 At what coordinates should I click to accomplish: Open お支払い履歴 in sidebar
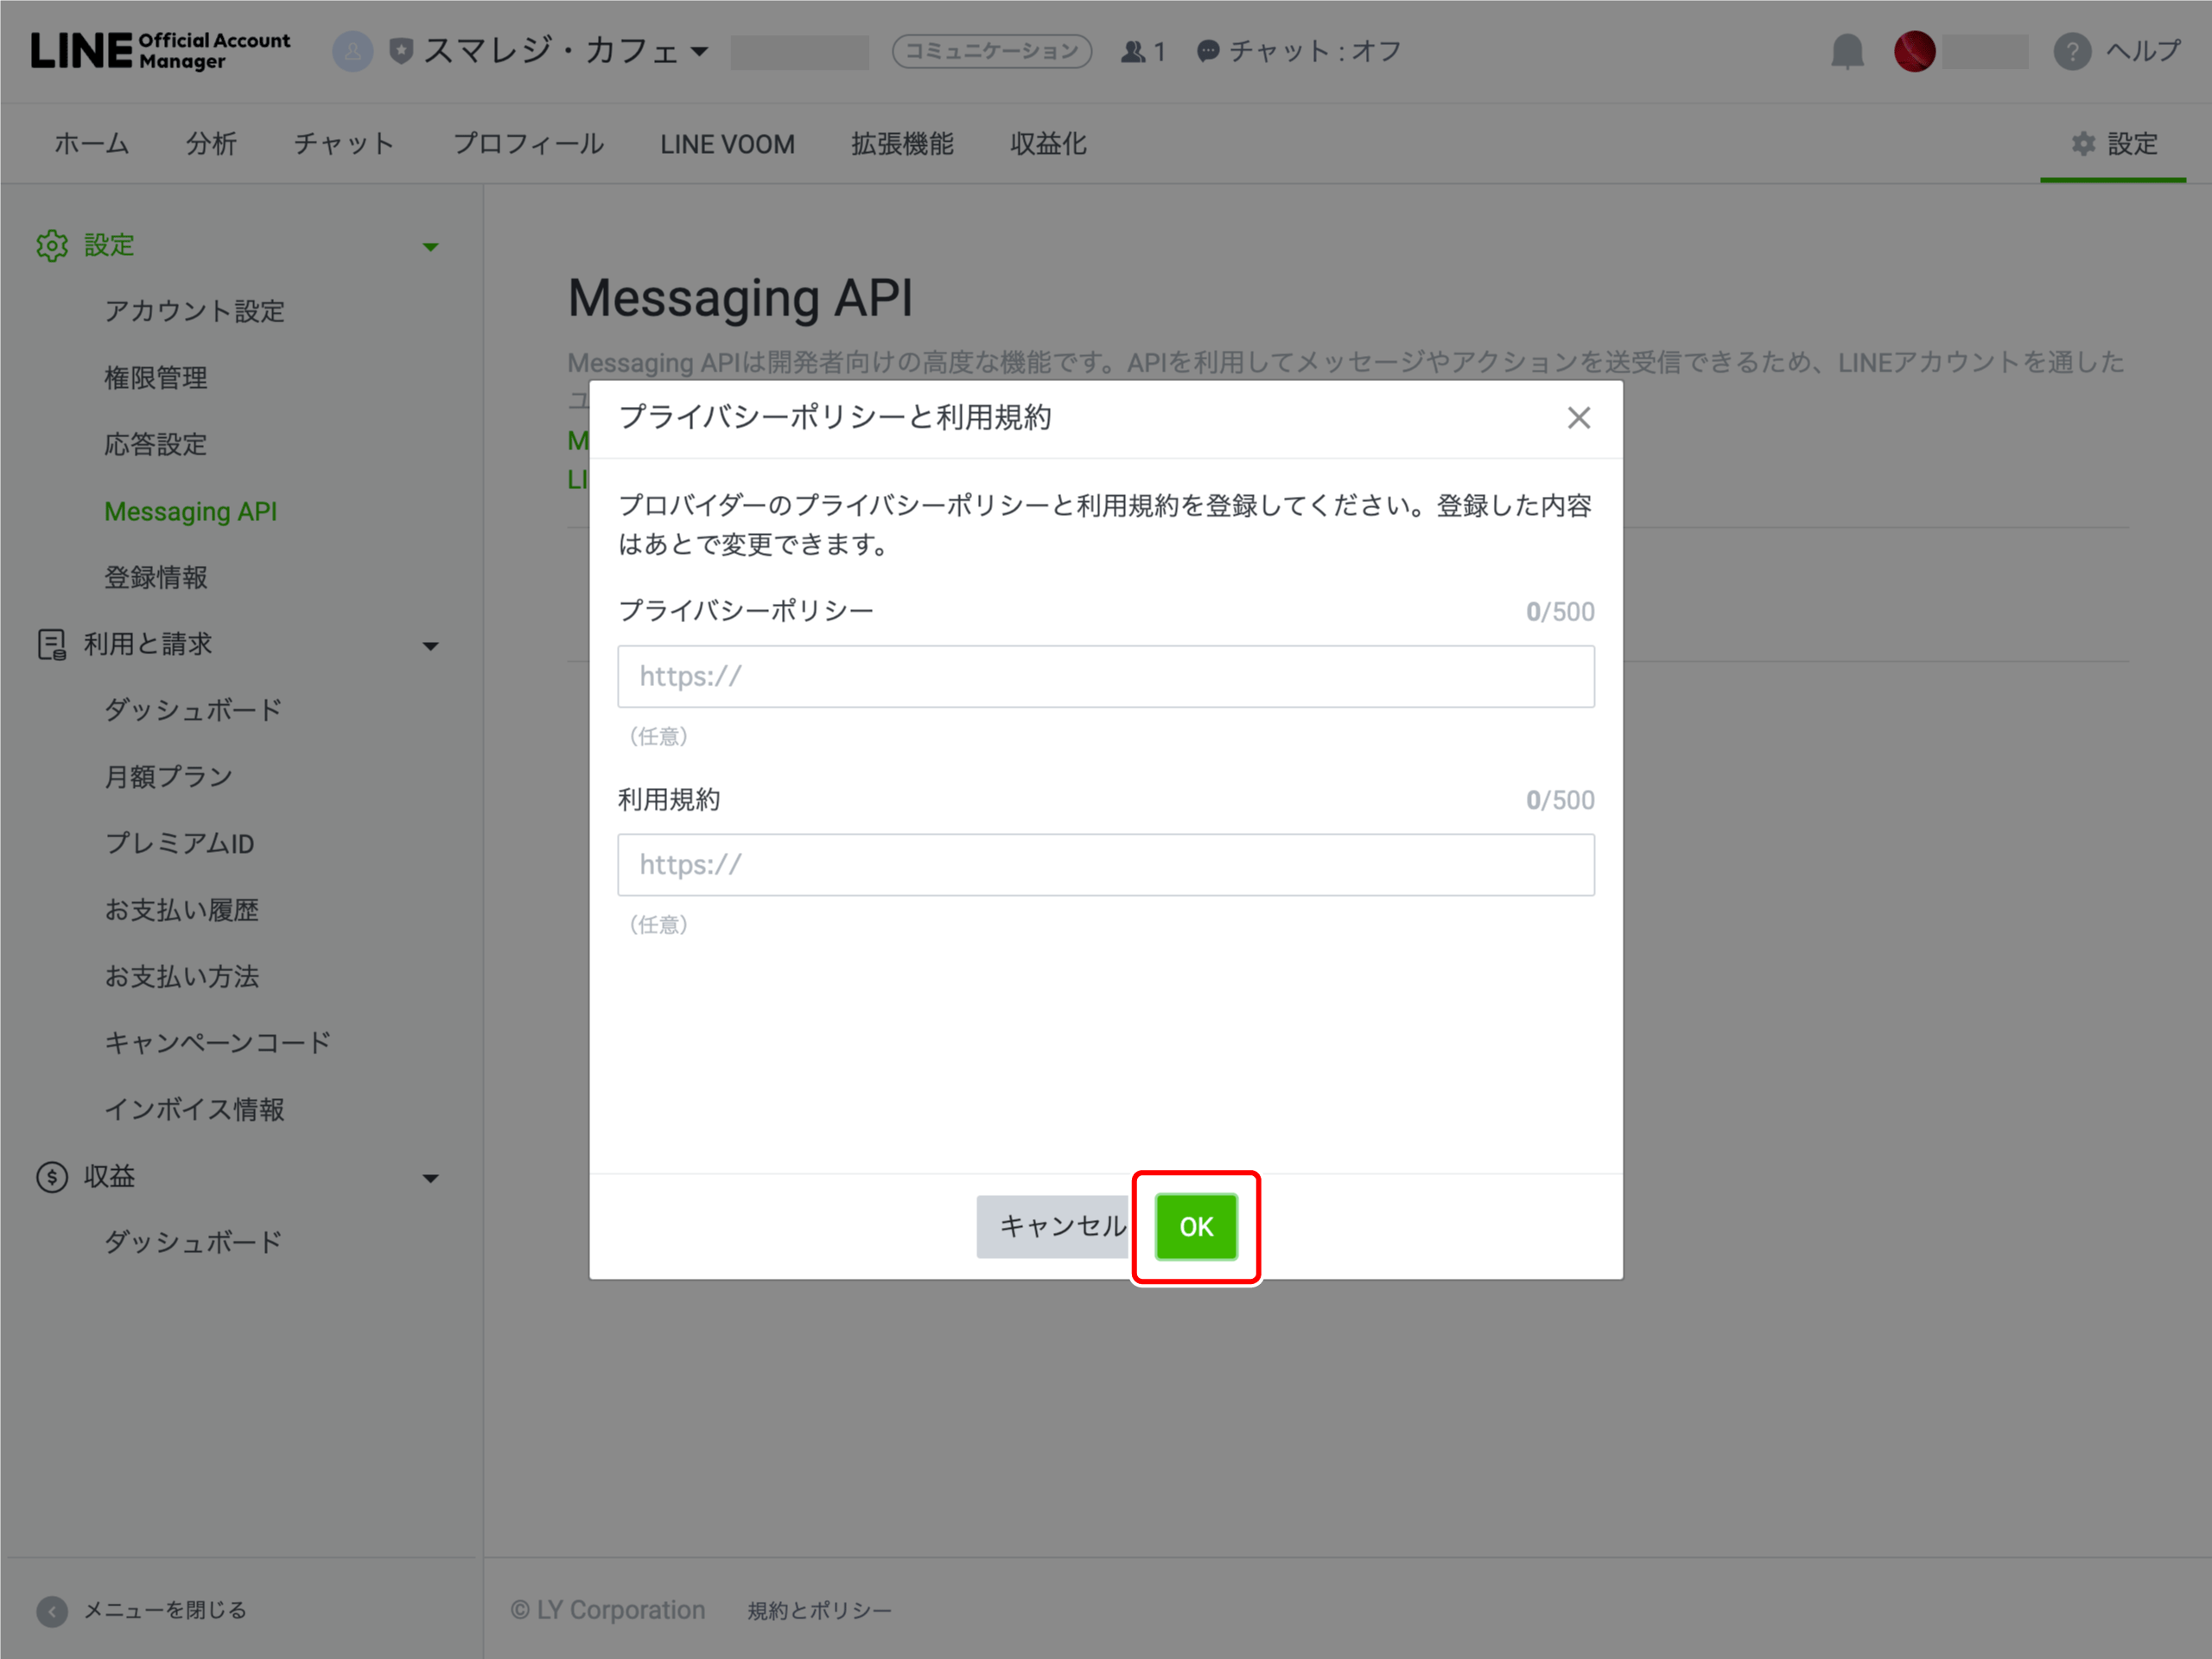point(182,910)
